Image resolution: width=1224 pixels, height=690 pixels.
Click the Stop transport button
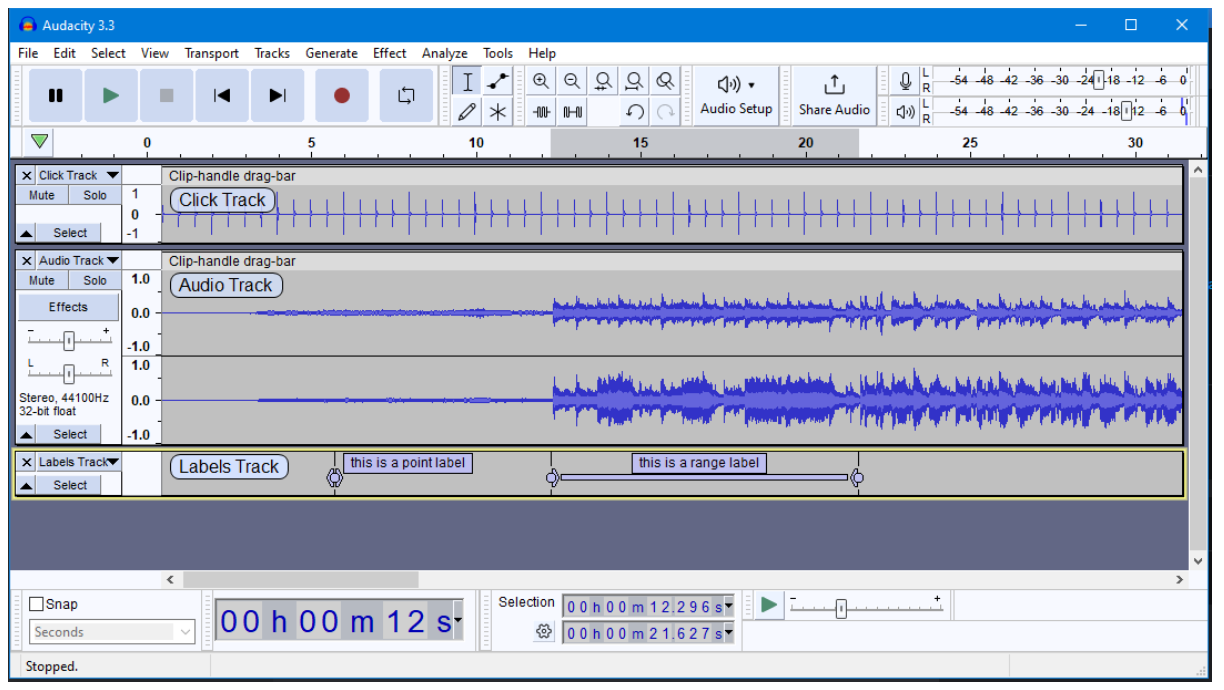click(x=167, y=96)
